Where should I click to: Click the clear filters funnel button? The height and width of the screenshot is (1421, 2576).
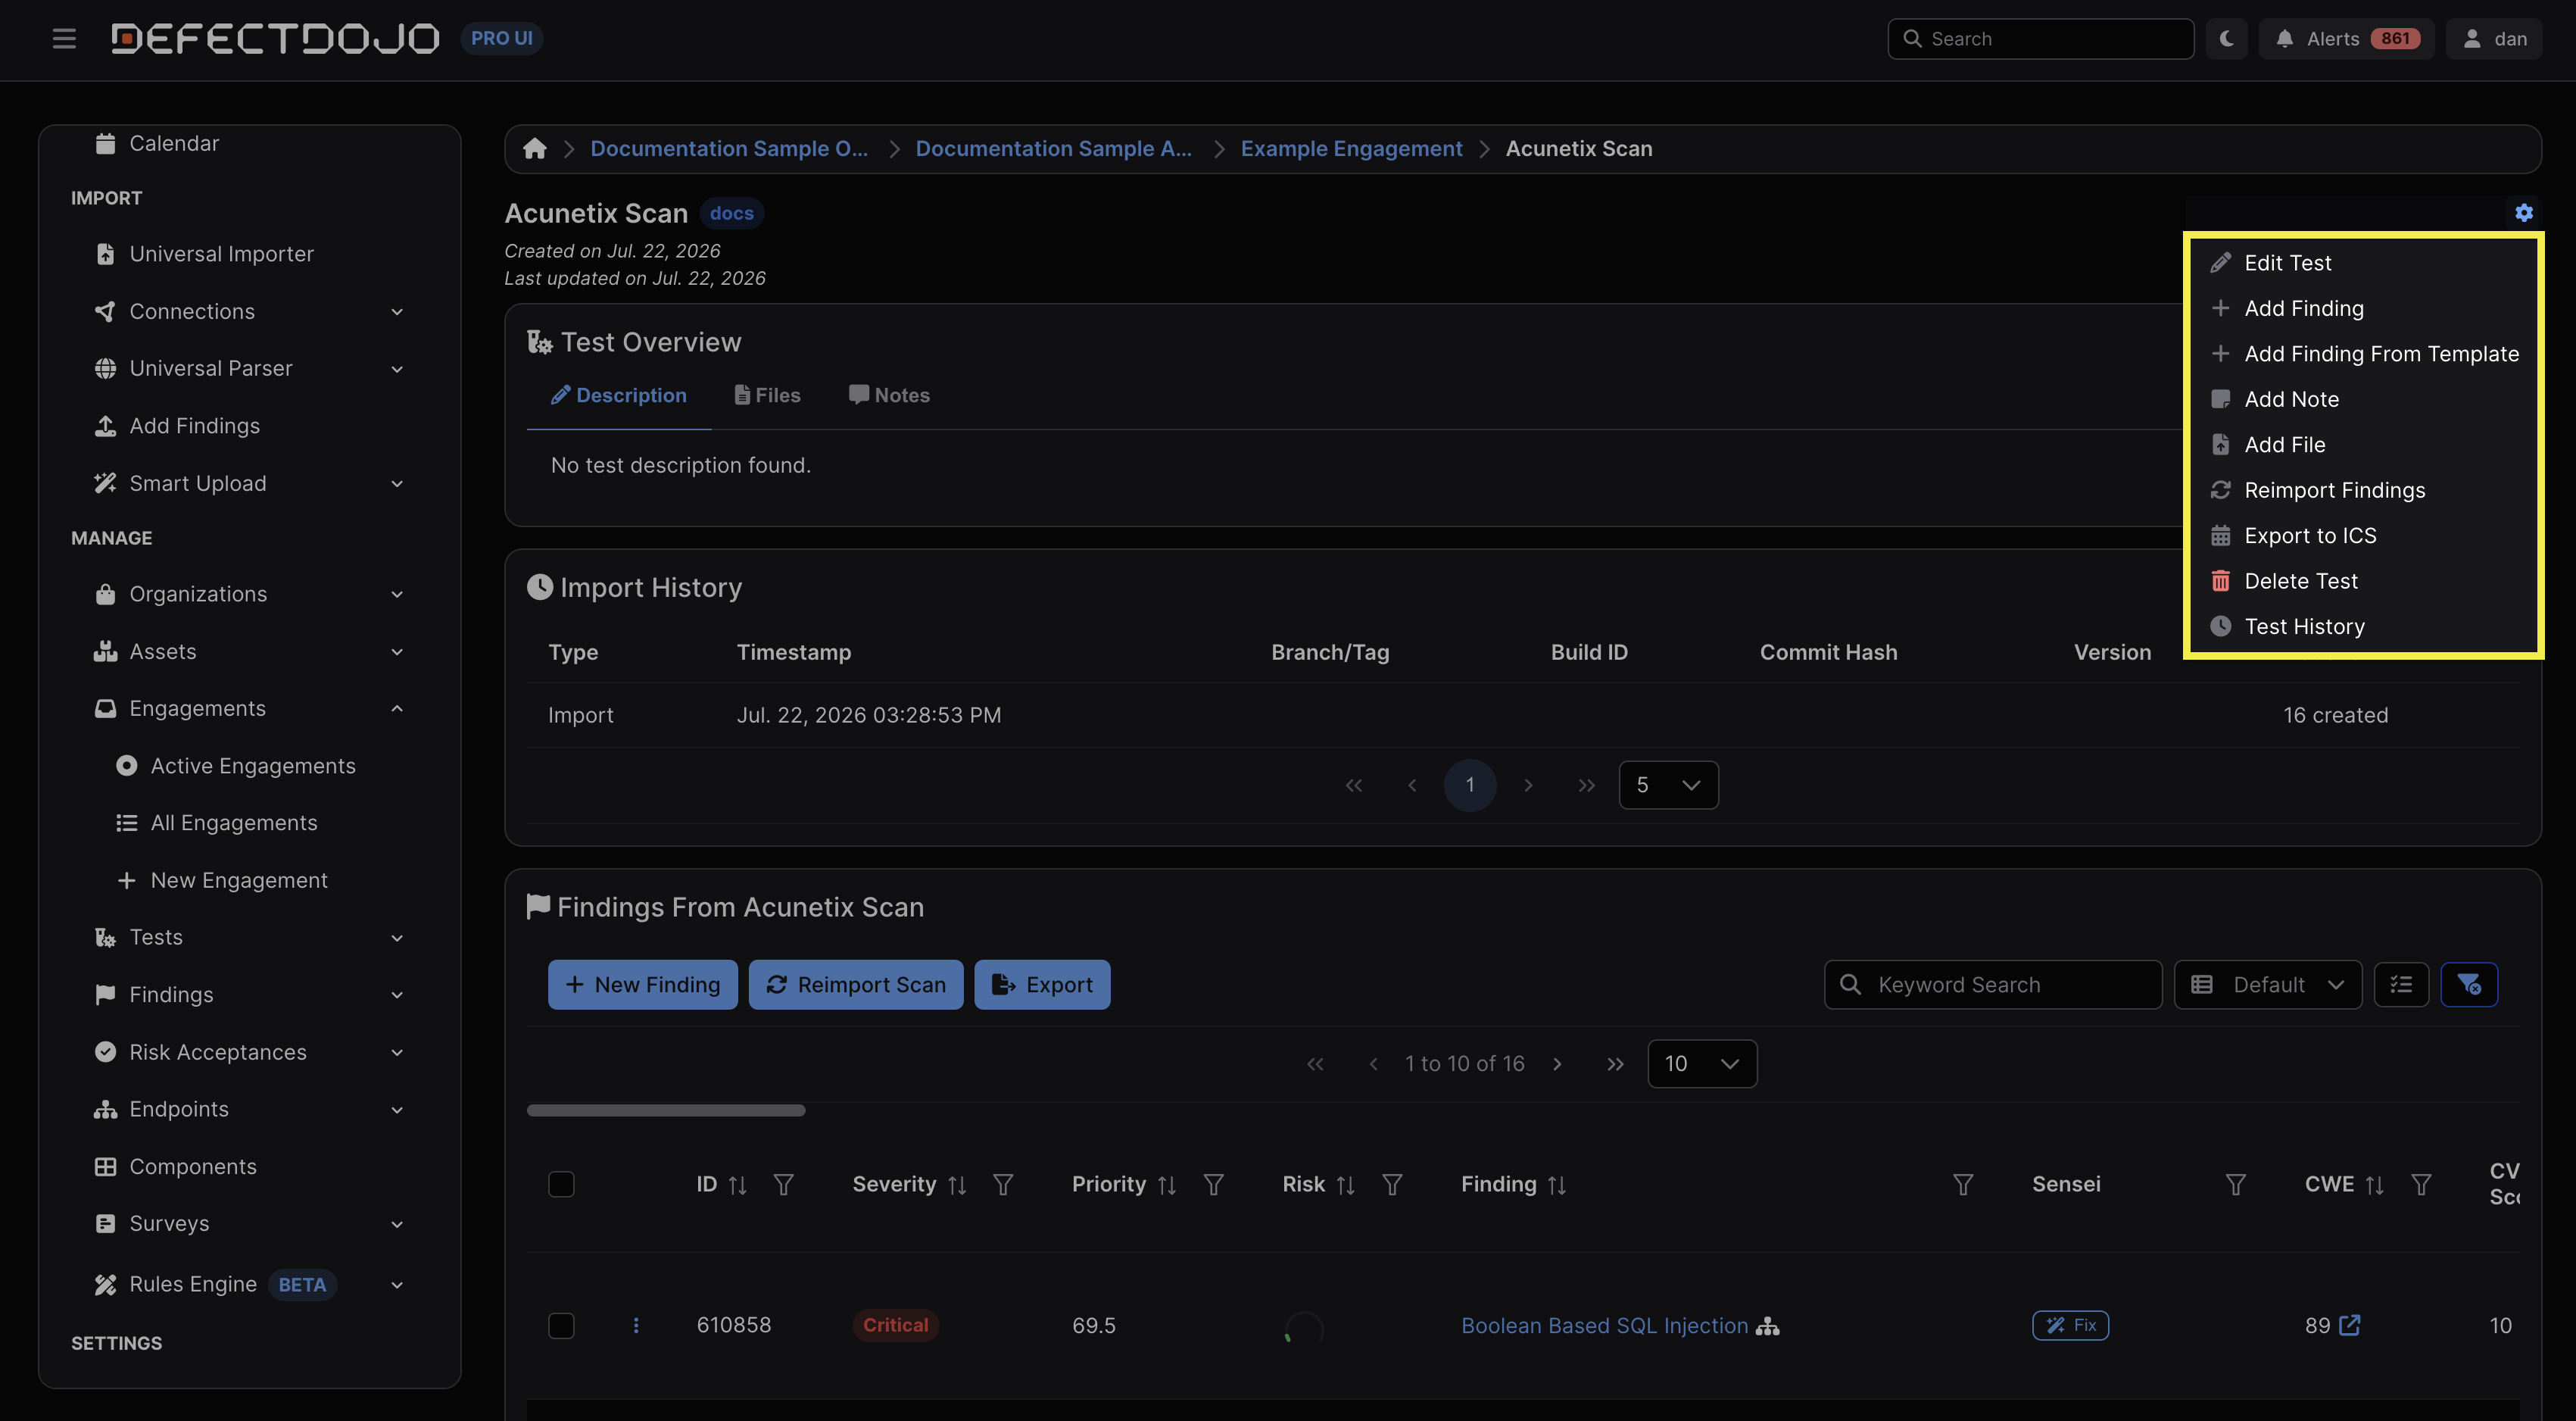pyautogui.click(x=2468, y=984)
